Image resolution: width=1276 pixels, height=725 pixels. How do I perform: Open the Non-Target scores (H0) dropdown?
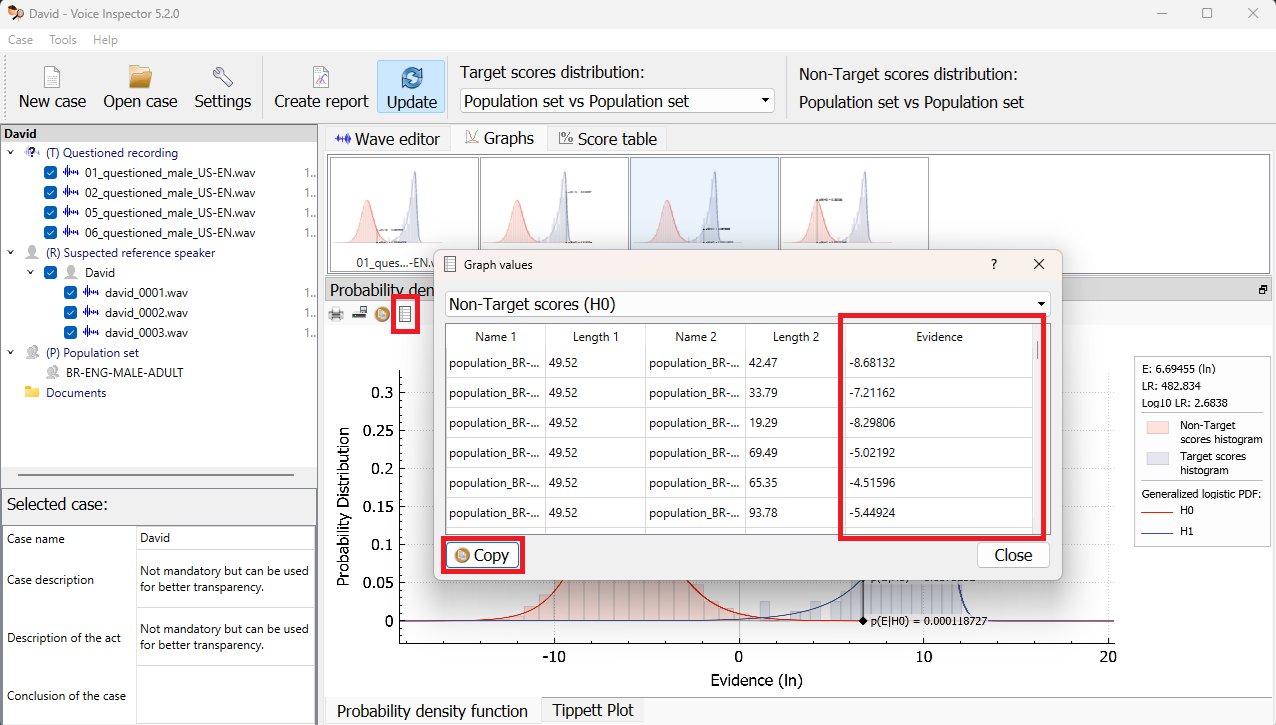pos(747,303)
